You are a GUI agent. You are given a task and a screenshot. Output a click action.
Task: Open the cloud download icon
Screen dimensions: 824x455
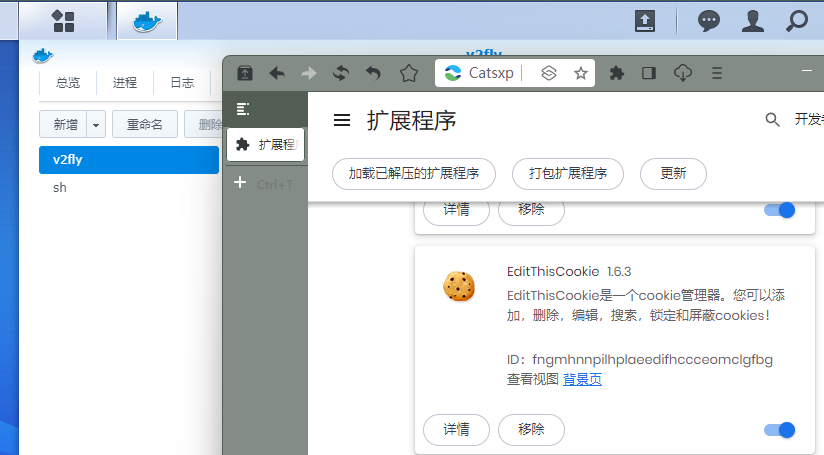683,73
